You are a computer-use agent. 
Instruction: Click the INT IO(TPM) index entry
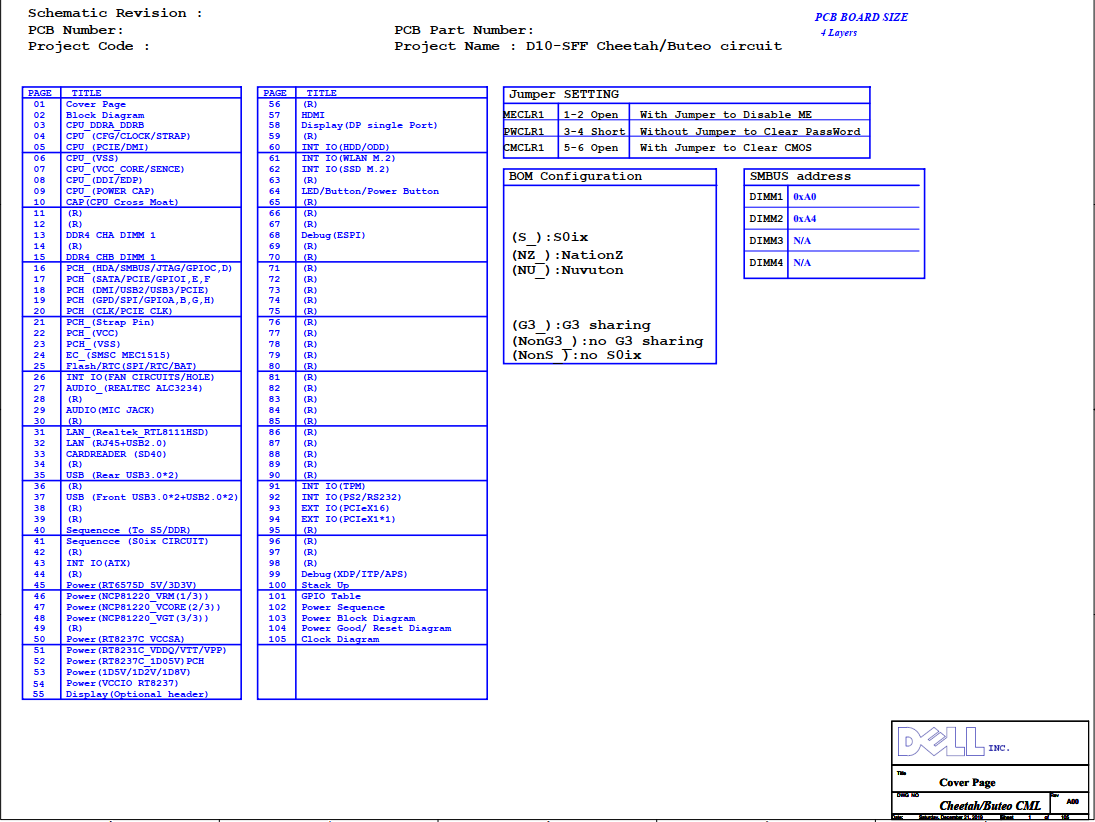335,486
